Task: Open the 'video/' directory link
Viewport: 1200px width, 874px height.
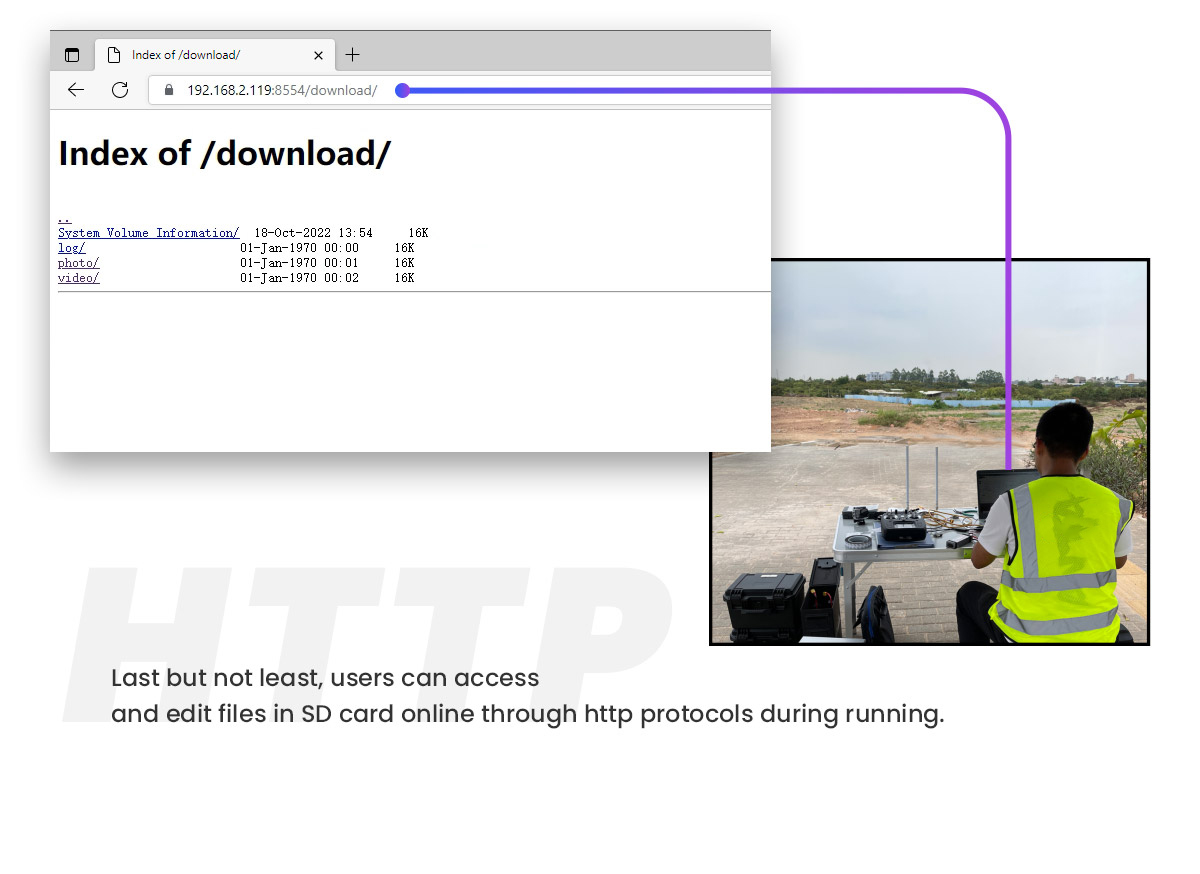Action: click(x=78, y=278)
